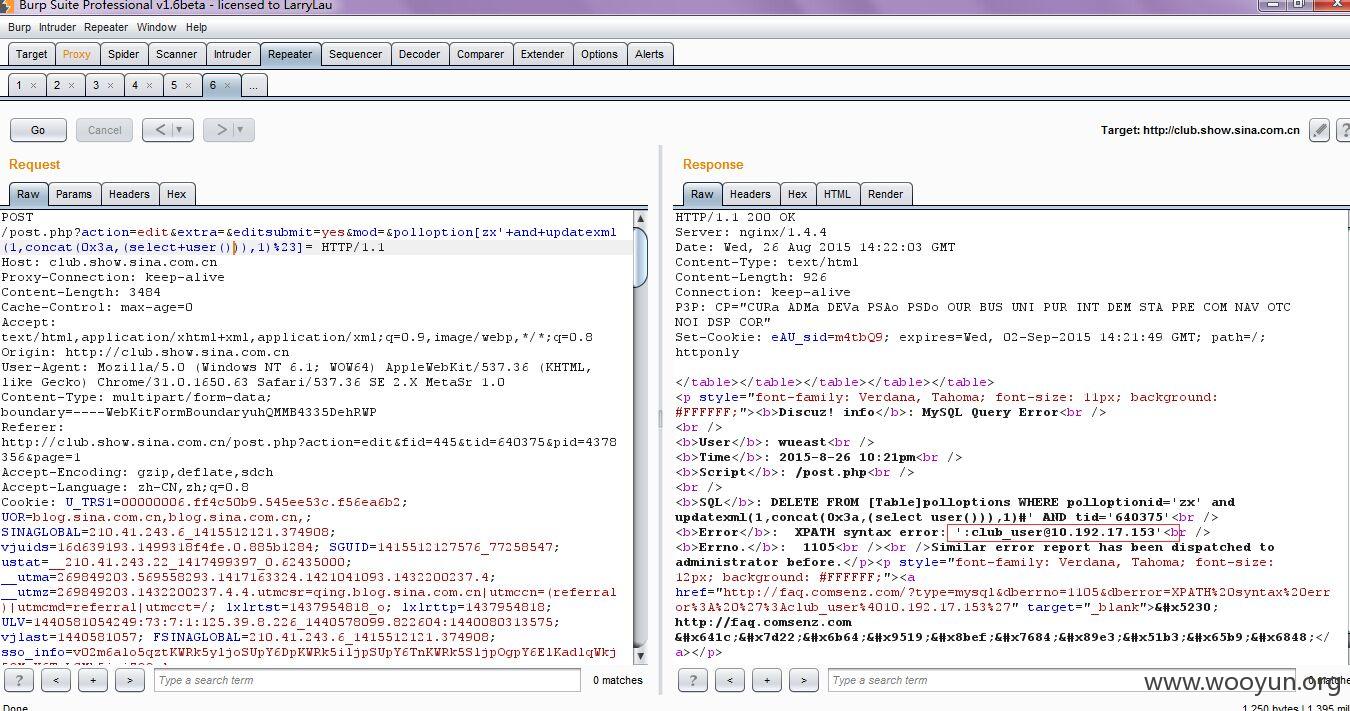This screenshot has width=1350, height=711.
Task: Open the Window menu
Action: (x=156, y=27)
